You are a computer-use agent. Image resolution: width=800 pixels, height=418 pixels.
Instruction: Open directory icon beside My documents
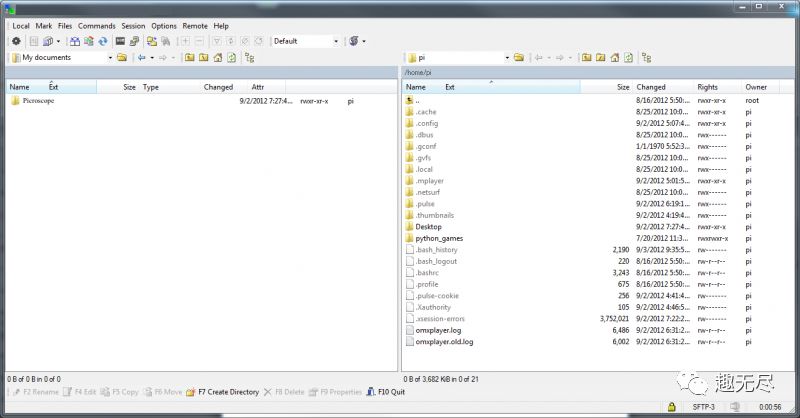[122, 58]
